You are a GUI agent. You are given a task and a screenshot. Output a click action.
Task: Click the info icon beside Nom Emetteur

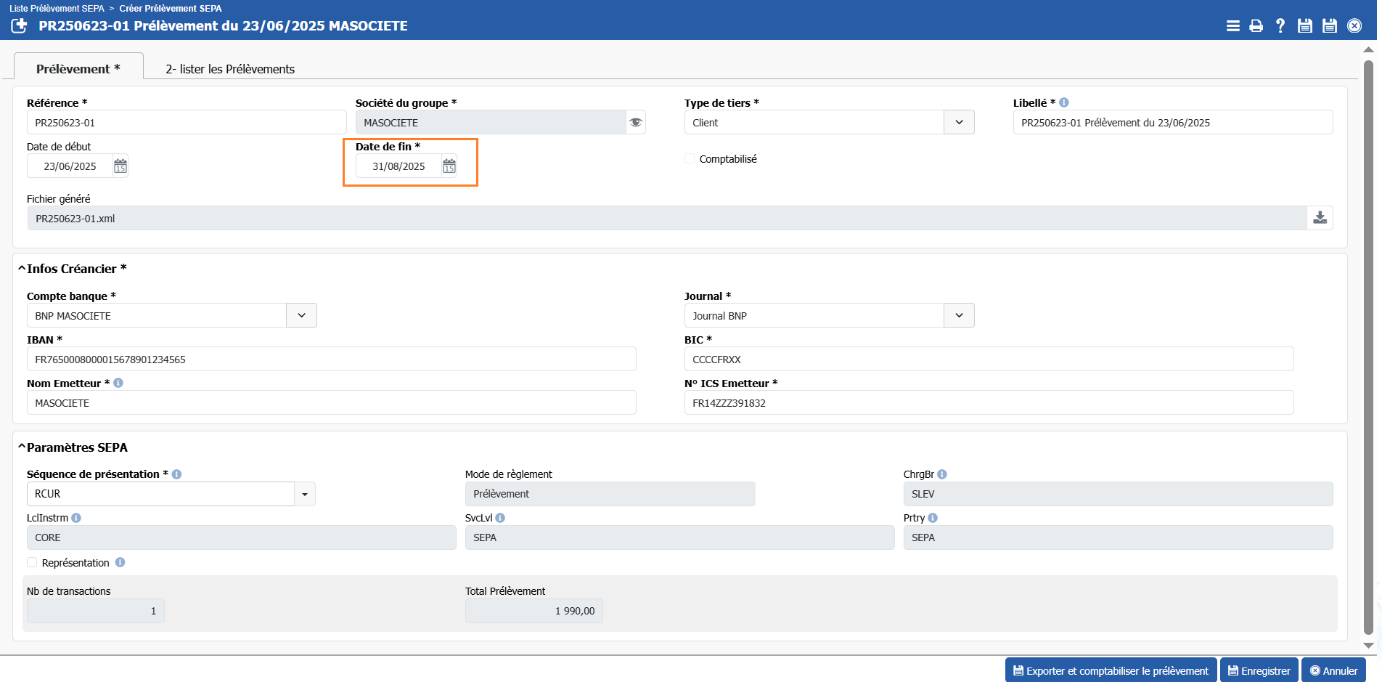(118, 383)
